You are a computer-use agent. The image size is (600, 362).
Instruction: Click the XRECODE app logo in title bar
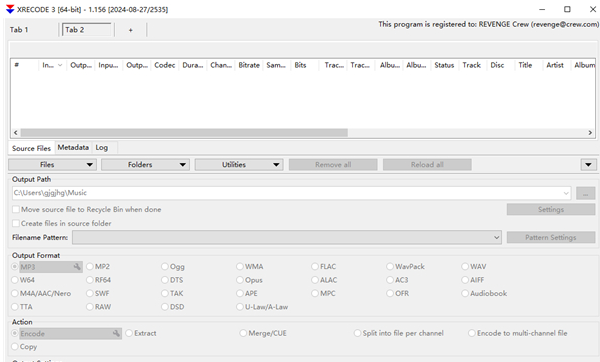coord(10,9)
